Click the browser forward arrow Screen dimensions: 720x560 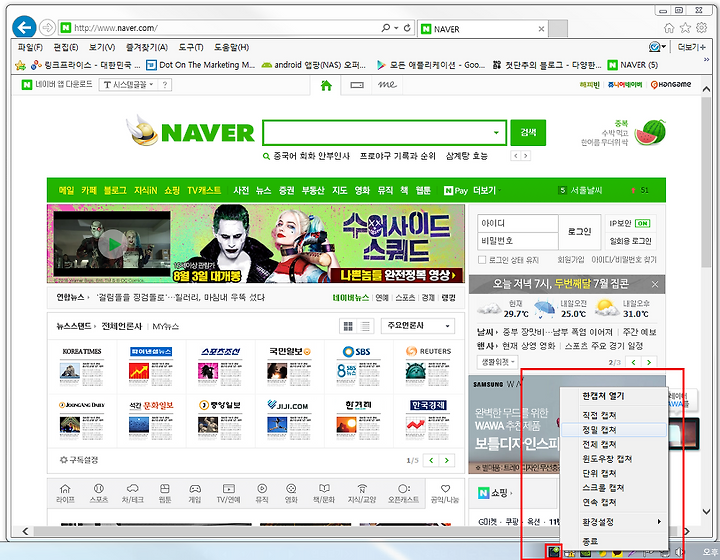click(47, 28)
